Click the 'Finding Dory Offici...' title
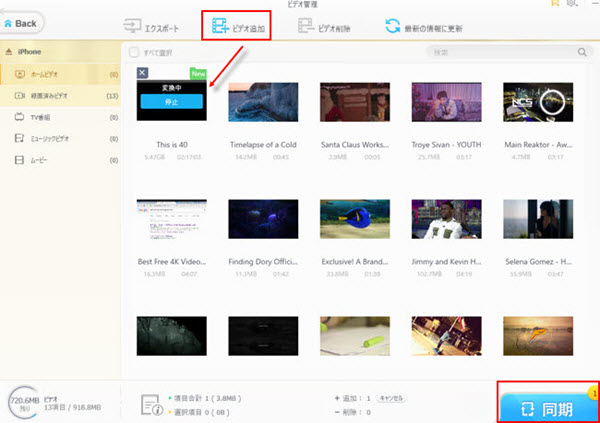The height and width of the screenshot is (423, 600). point(263,262)
